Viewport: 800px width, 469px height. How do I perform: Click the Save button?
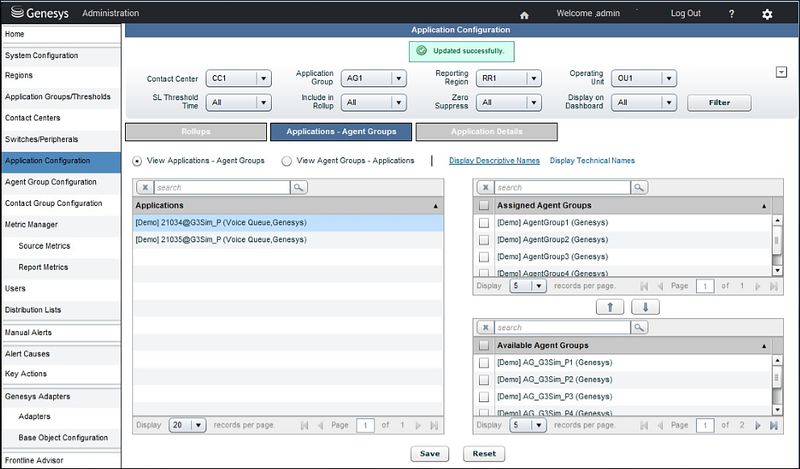click(x=430, y=454)
